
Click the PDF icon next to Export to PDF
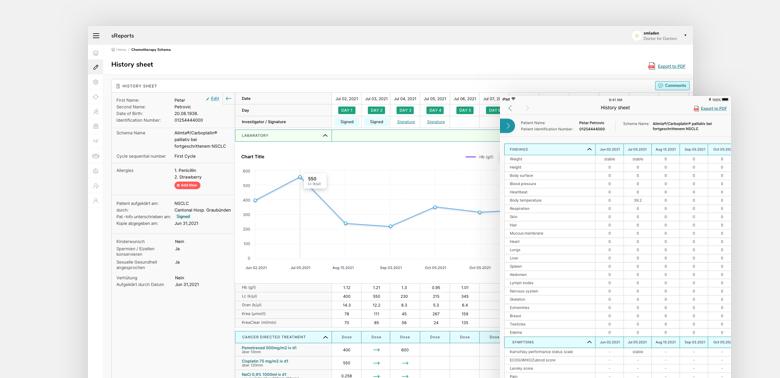(651, 66)
